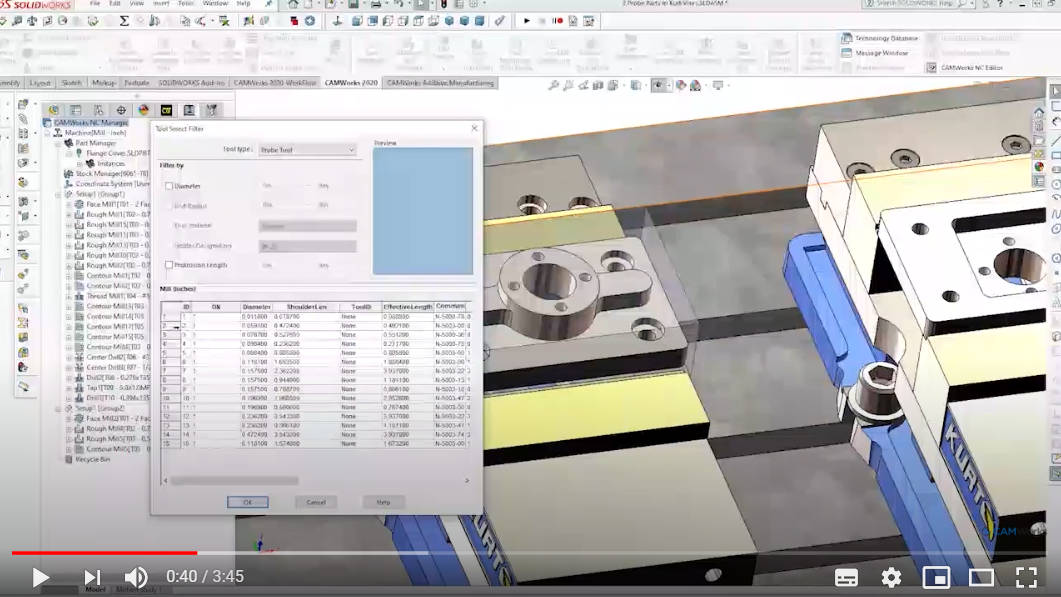This screenshot has height=597, width=1061.
Task: Expand the Thread Mill1 operation node
Action: pyautogui.click(x=69, y=296)
